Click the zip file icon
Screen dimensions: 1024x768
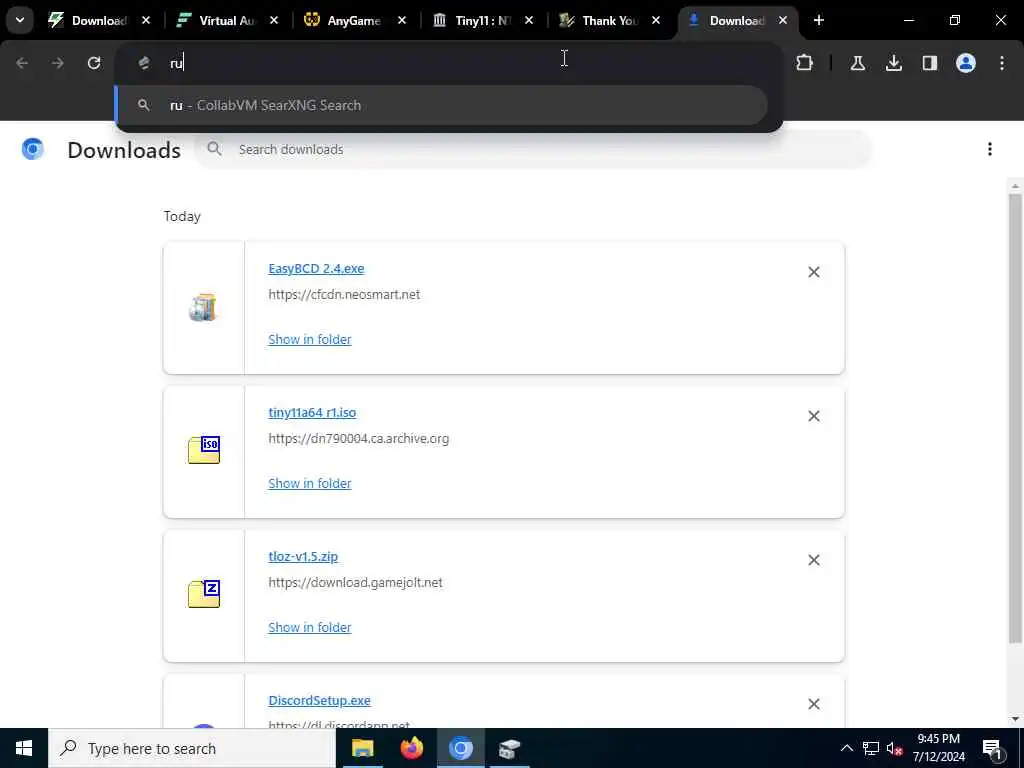(204, 594)
